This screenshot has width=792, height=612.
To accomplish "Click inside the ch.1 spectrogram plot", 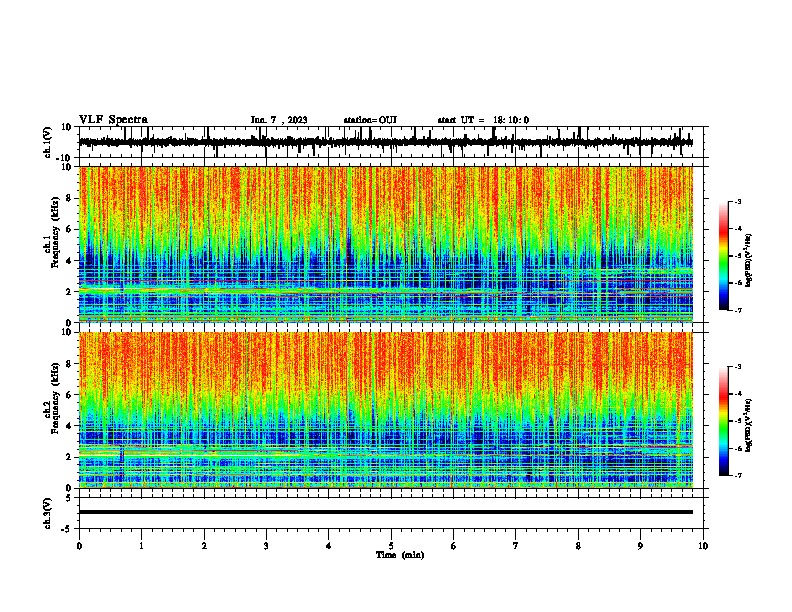I will coord(386,244).
